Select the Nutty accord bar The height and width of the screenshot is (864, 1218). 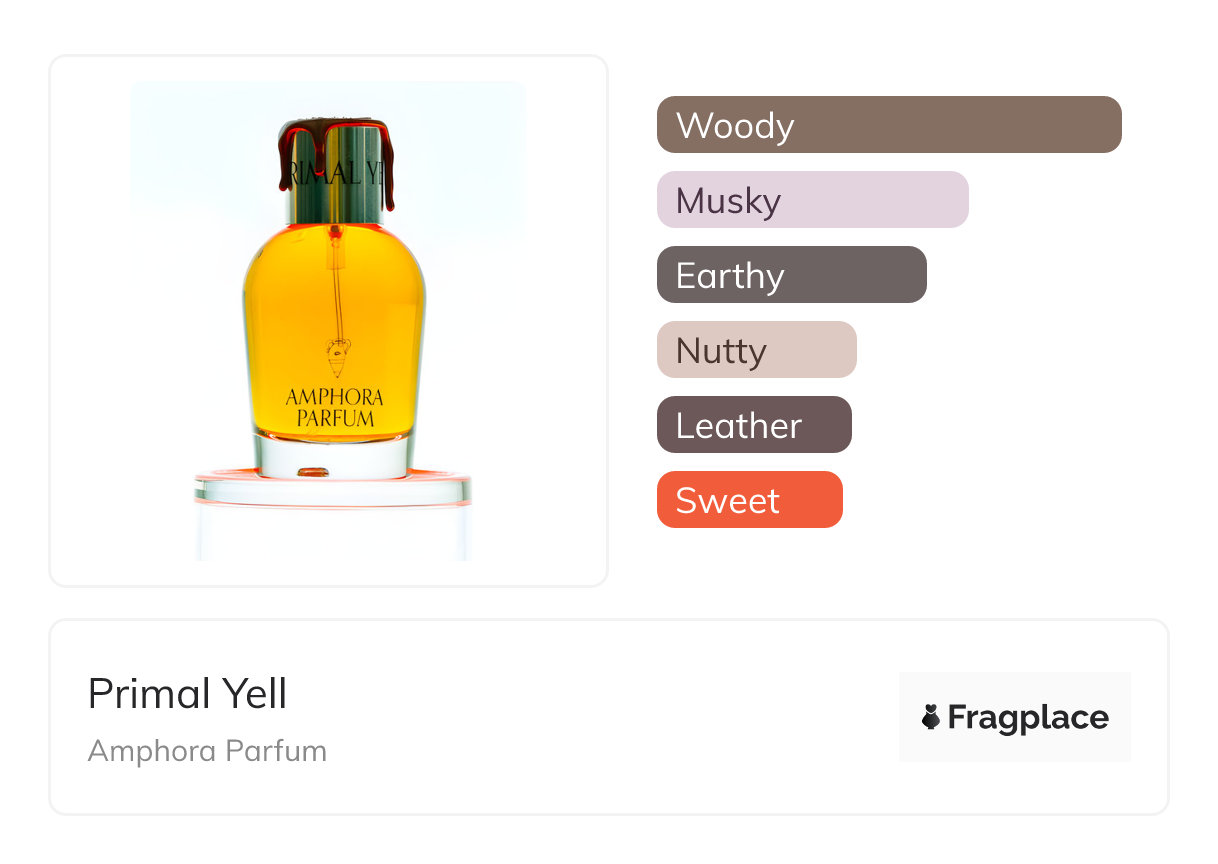pyautogui.click(x=756, y=350)
